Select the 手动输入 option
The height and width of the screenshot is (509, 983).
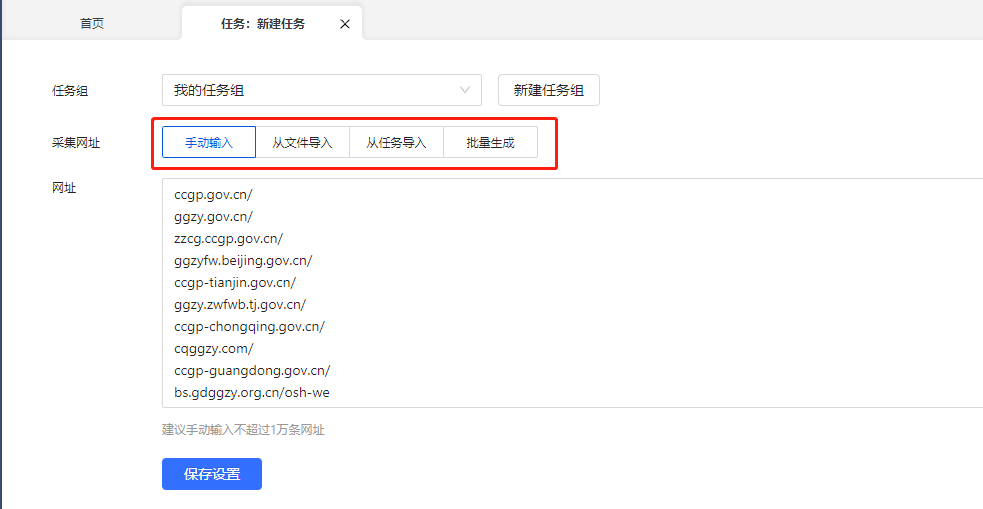click(x=209, y=142)
